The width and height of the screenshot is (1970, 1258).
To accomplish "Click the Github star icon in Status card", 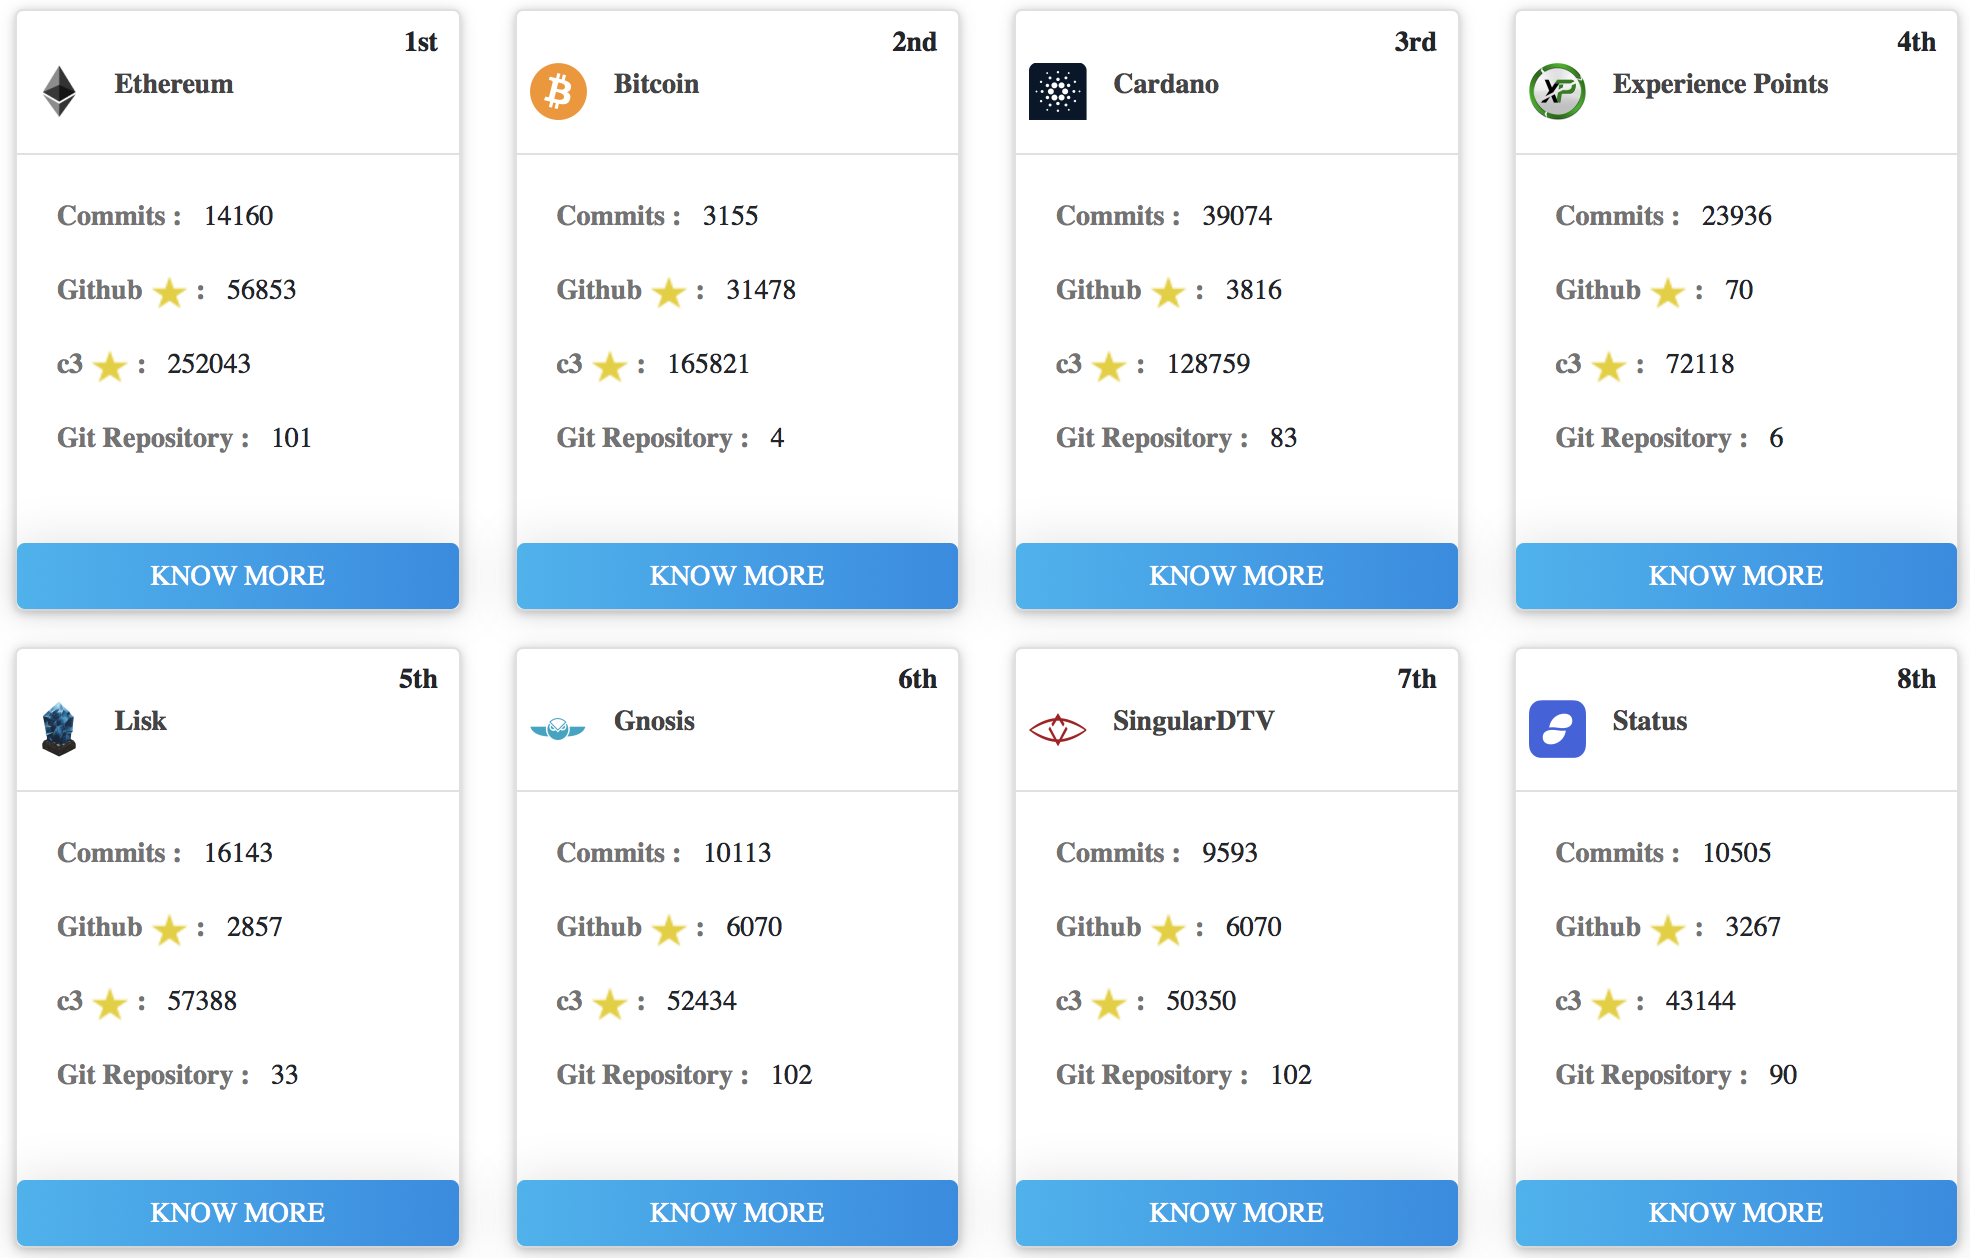I will (1668, 929).
